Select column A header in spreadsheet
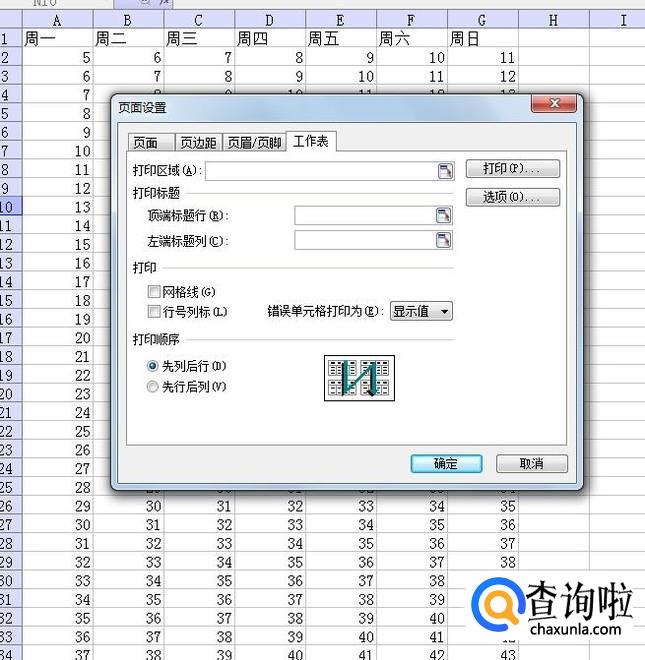This screenshot has width=645, height=660. 57,20
